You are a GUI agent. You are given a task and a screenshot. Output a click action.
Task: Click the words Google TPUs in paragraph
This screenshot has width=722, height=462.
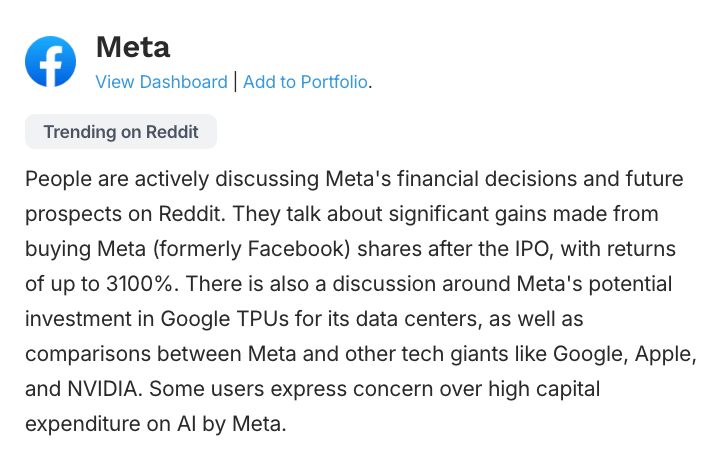coord(224,319)
